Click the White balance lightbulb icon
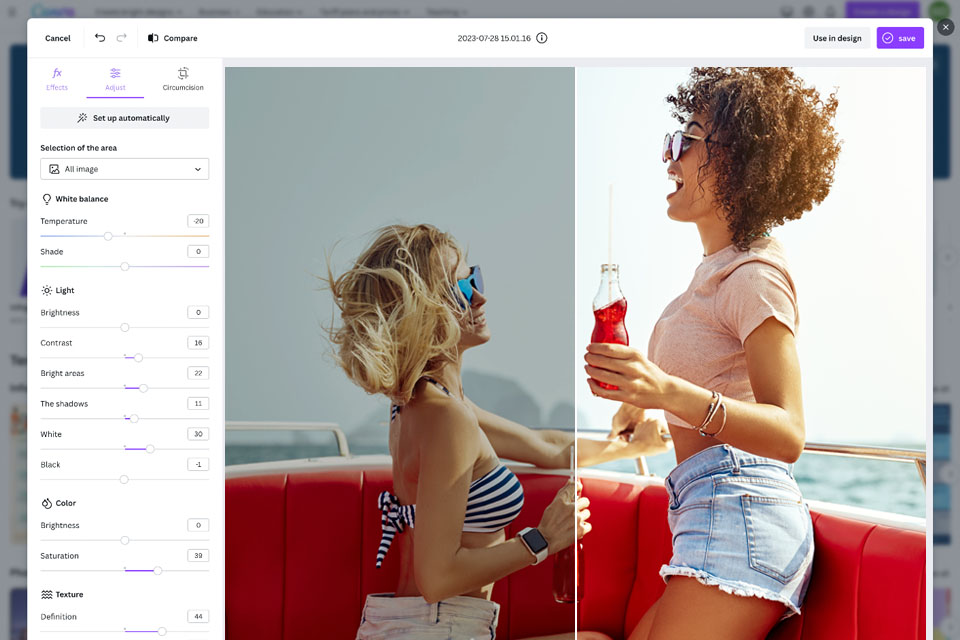Screen dimensions: 960x640 [47, 199]
